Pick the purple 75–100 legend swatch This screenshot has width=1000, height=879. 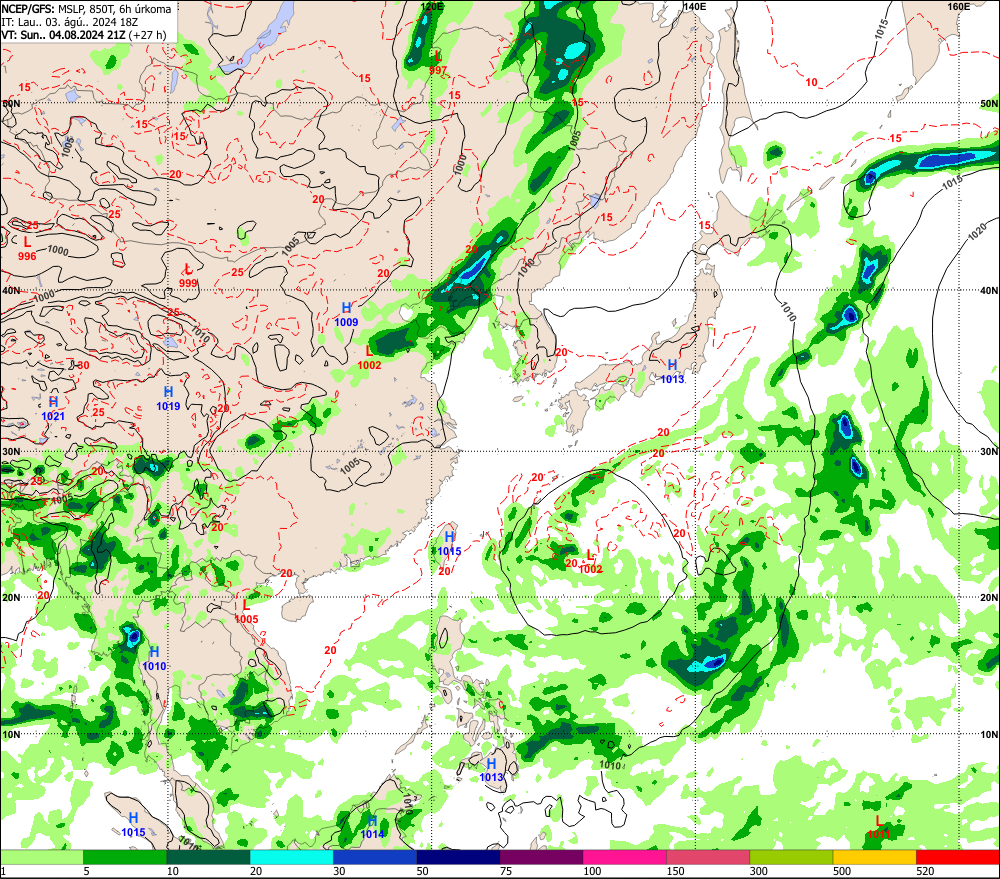pos(541,857)
